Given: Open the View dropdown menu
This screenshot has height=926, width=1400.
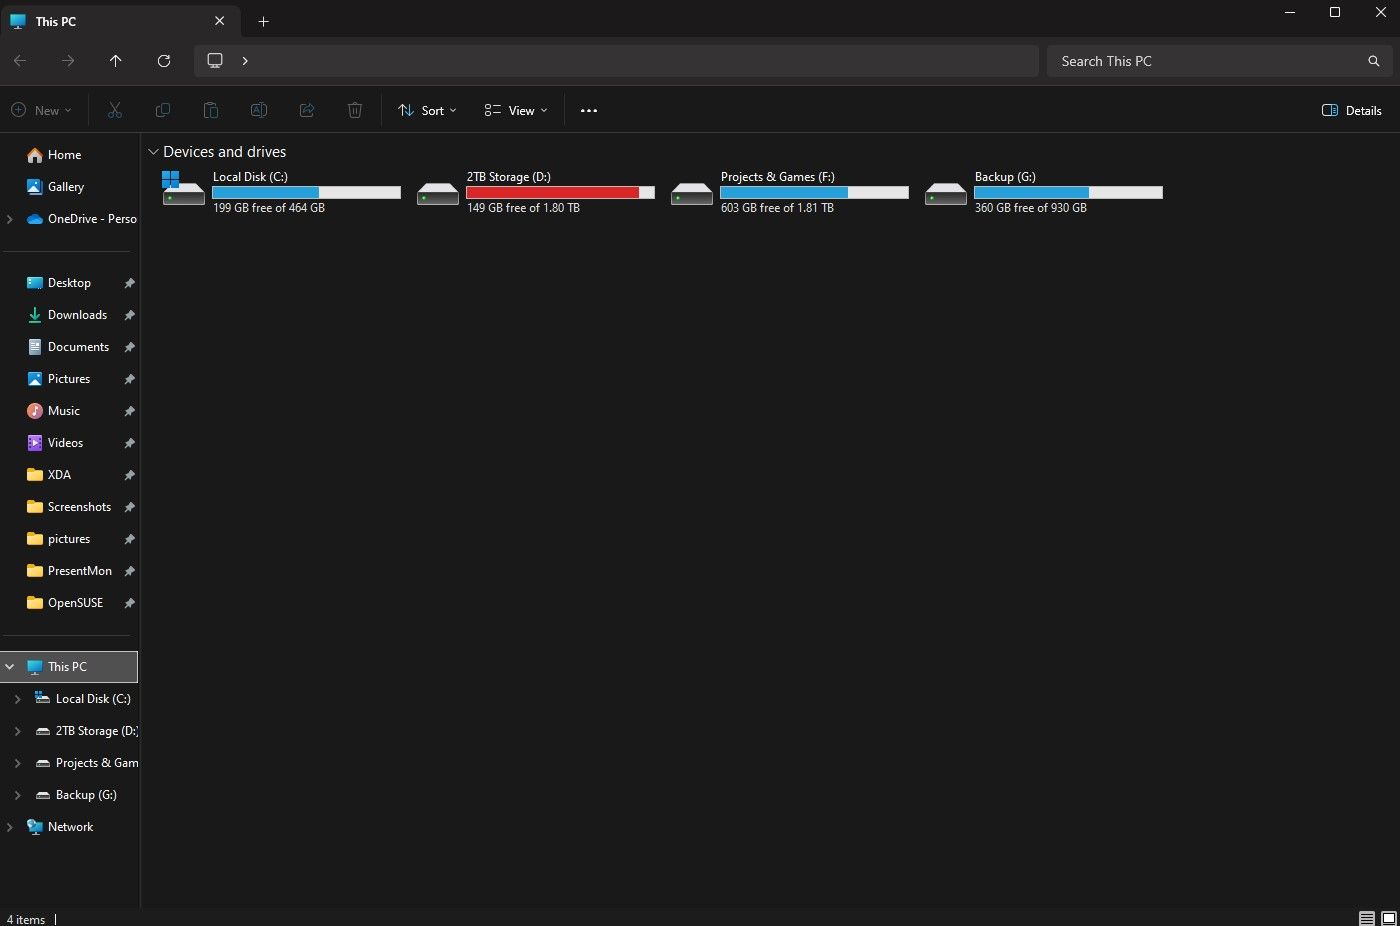Looking at the screenshot, I should (516, 110).
